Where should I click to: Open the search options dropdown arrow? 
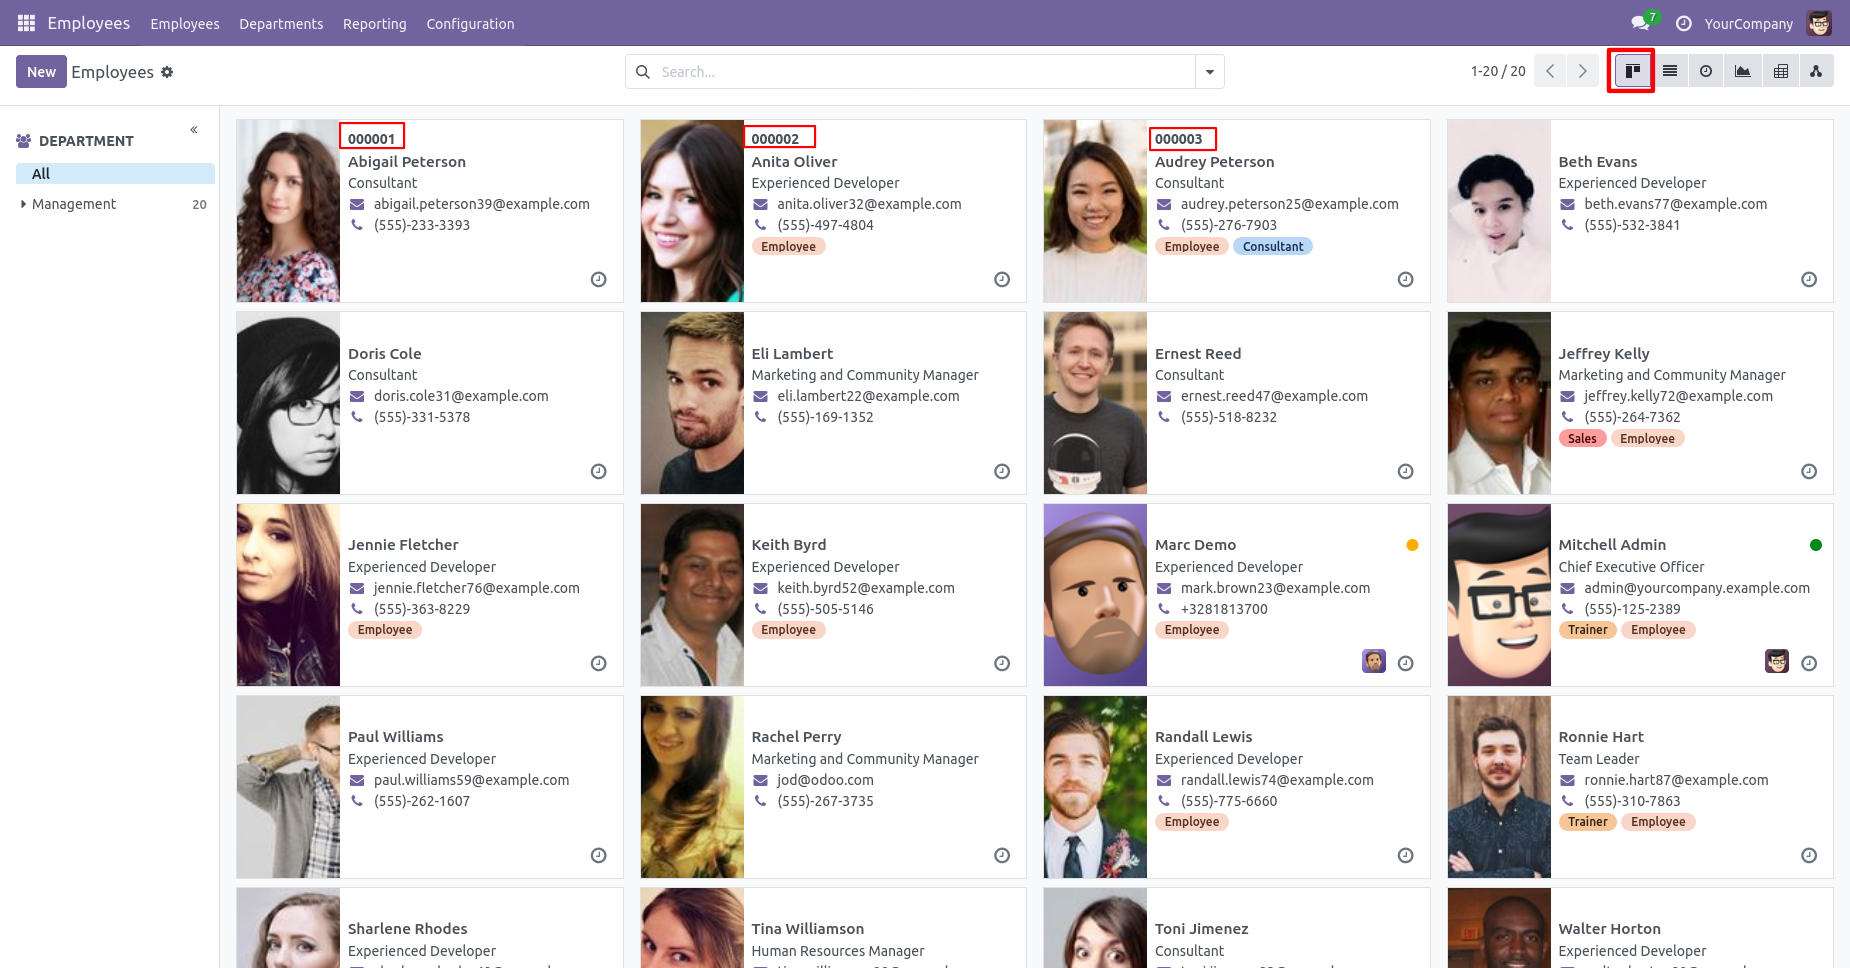click(1210, 72)
